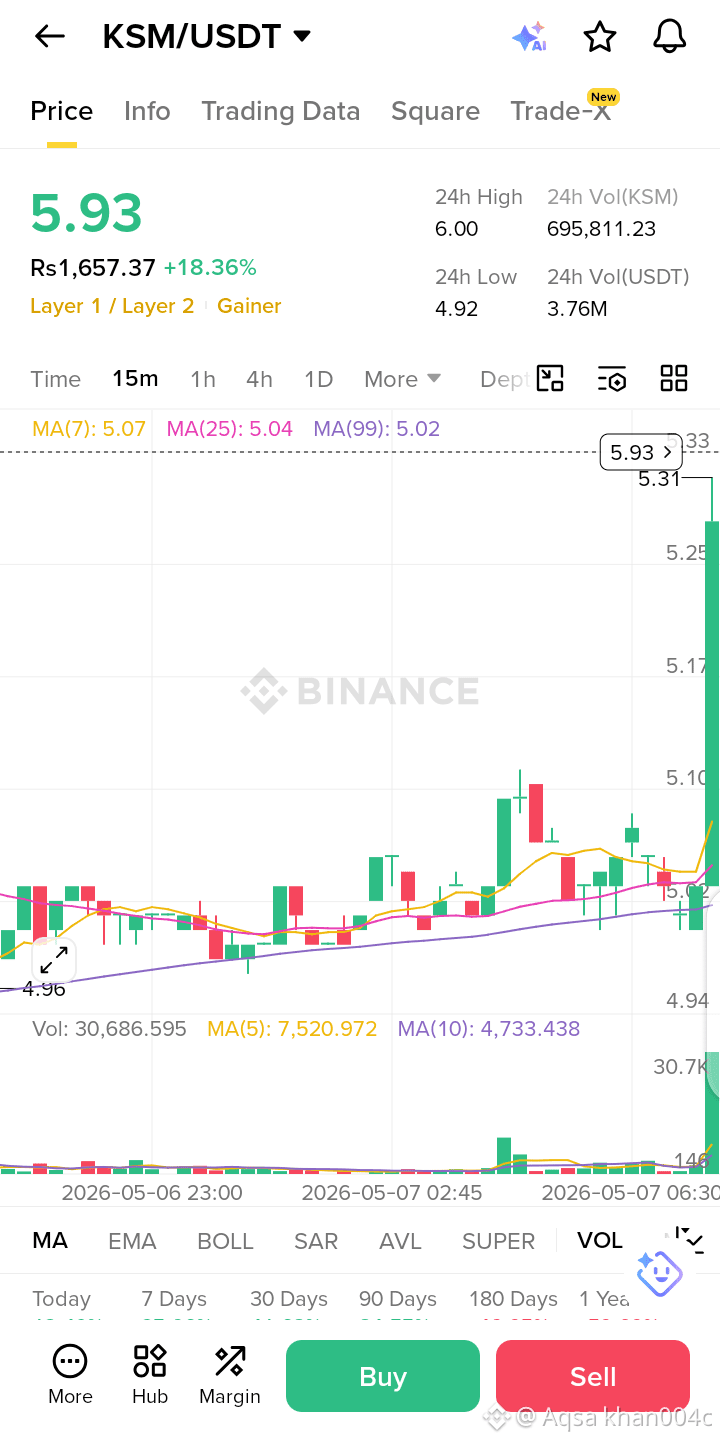
Task: Tap the 5.93 current price tag arrow
Action: click(641, 452)
